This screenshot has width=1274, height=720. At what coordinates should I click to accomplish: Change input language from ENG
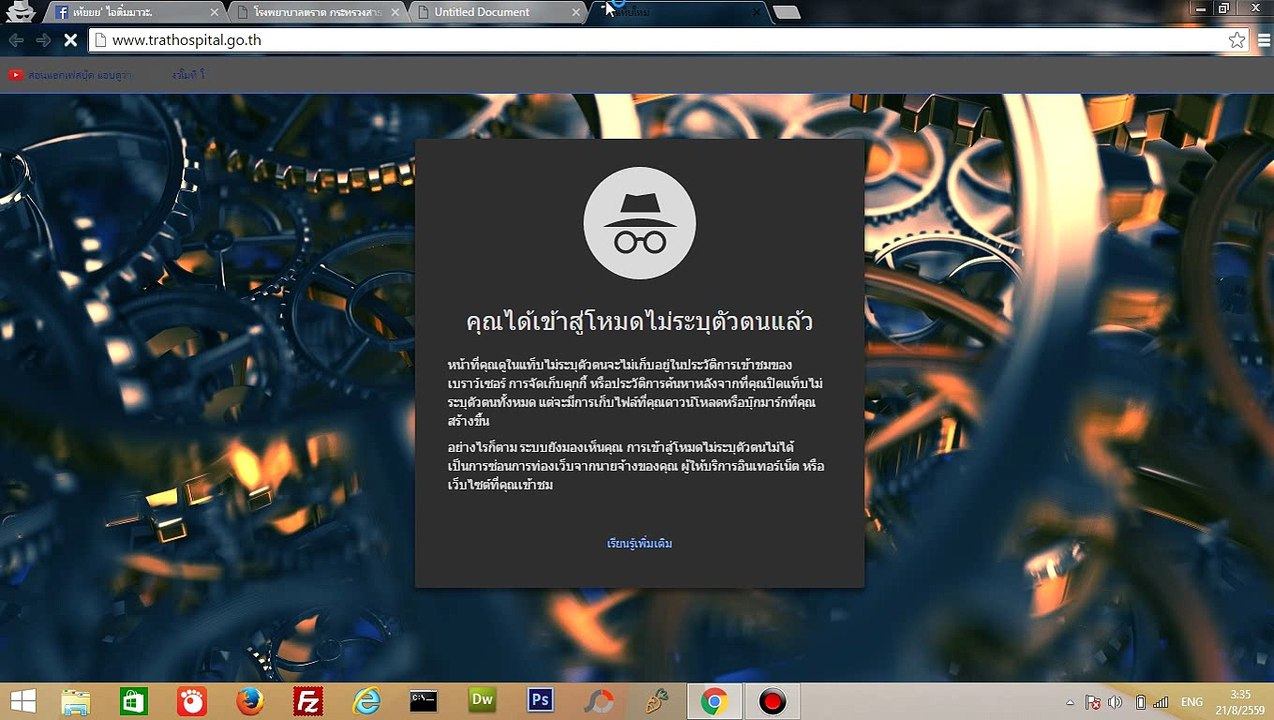tap(1192, 702)
